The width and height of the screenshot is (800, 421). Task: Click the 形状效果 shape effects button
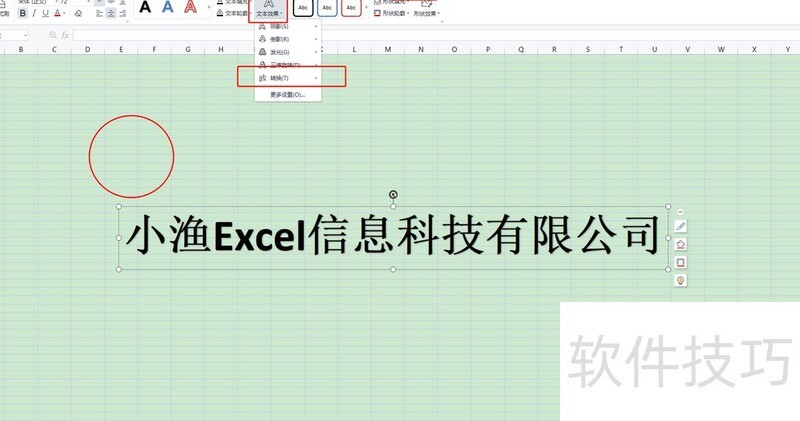(426, 9)
